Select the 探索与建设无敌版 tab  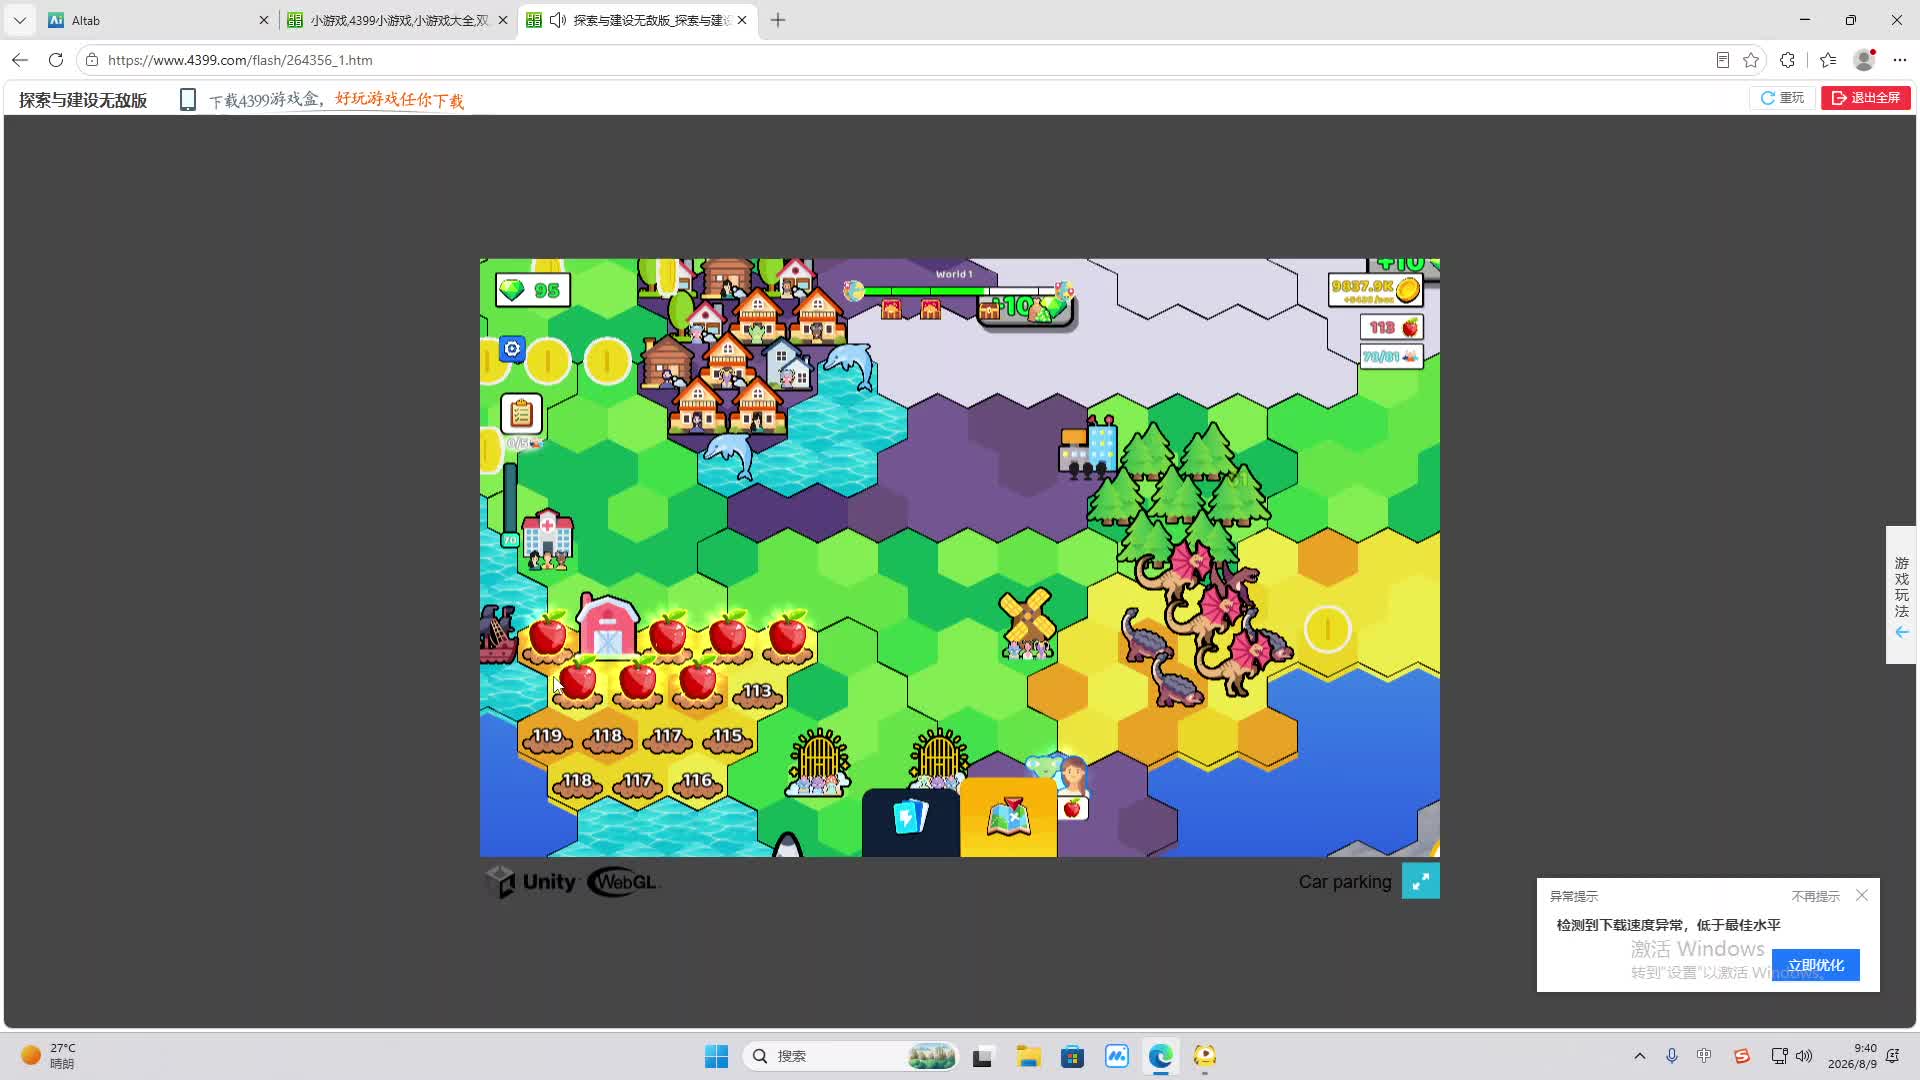(637, 20)
